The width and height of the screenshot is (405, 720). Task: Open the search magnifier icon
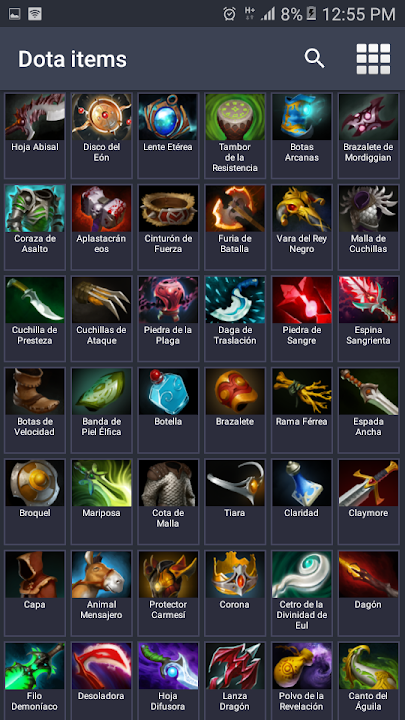pos(314,59)
